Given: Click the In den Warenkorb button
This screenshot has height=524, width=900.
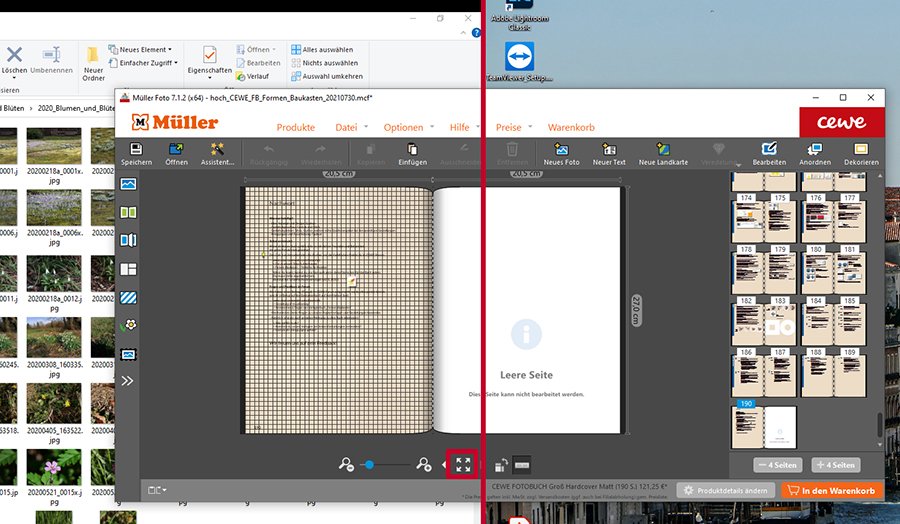Looking at the screenshot, I should 833,491.
